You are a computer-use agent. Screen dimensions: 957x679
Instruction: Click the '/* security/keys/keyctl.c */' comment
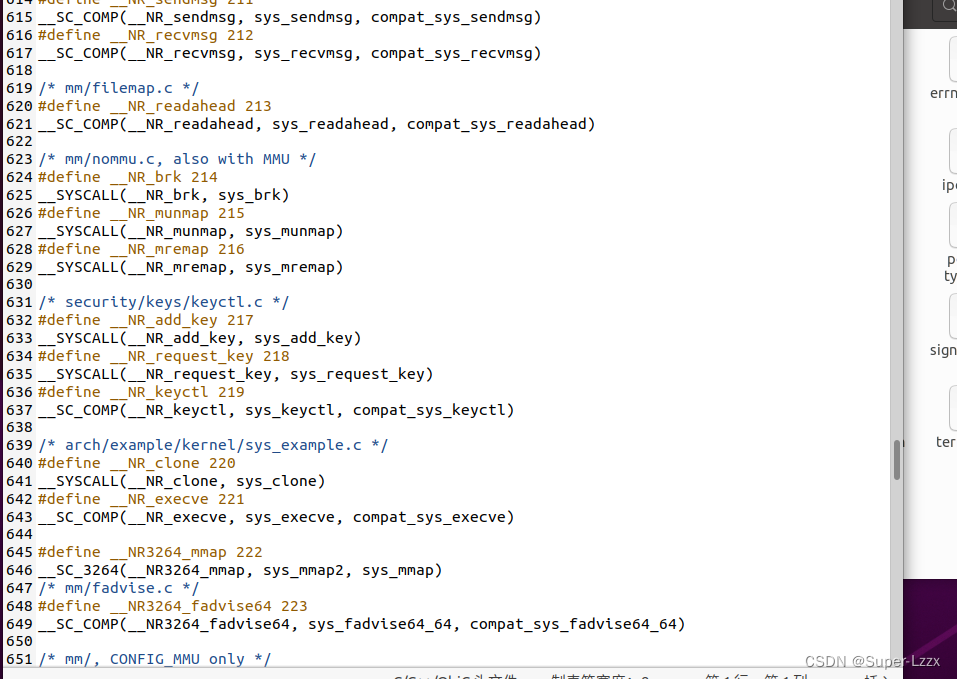[x=164, y=302]
